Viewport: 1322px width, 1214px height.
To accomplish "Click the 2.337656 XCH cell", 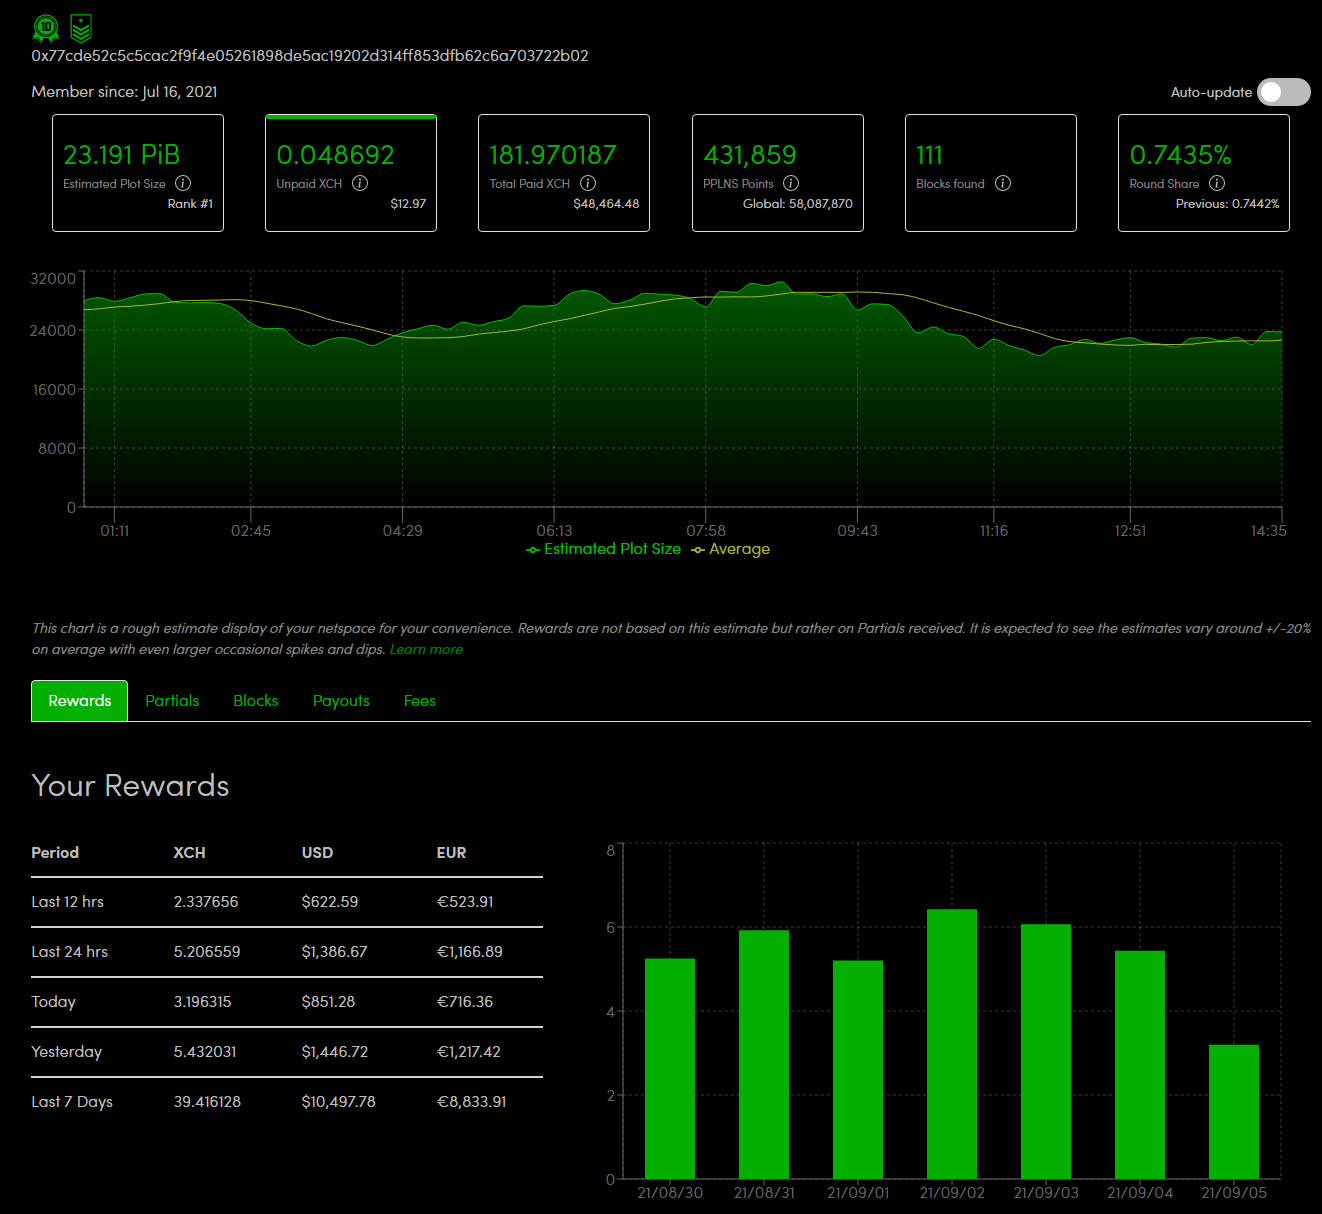I will [206, 902].
